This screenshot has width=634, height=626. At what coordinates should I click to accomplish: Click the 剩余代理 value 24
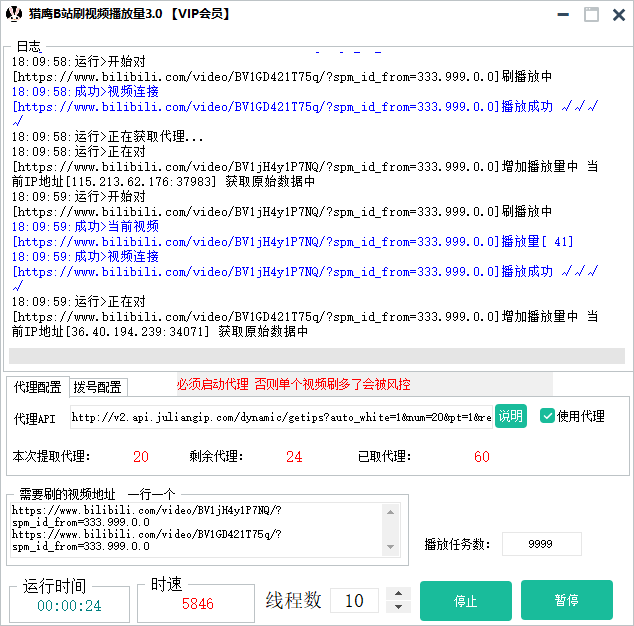[294, 457]
